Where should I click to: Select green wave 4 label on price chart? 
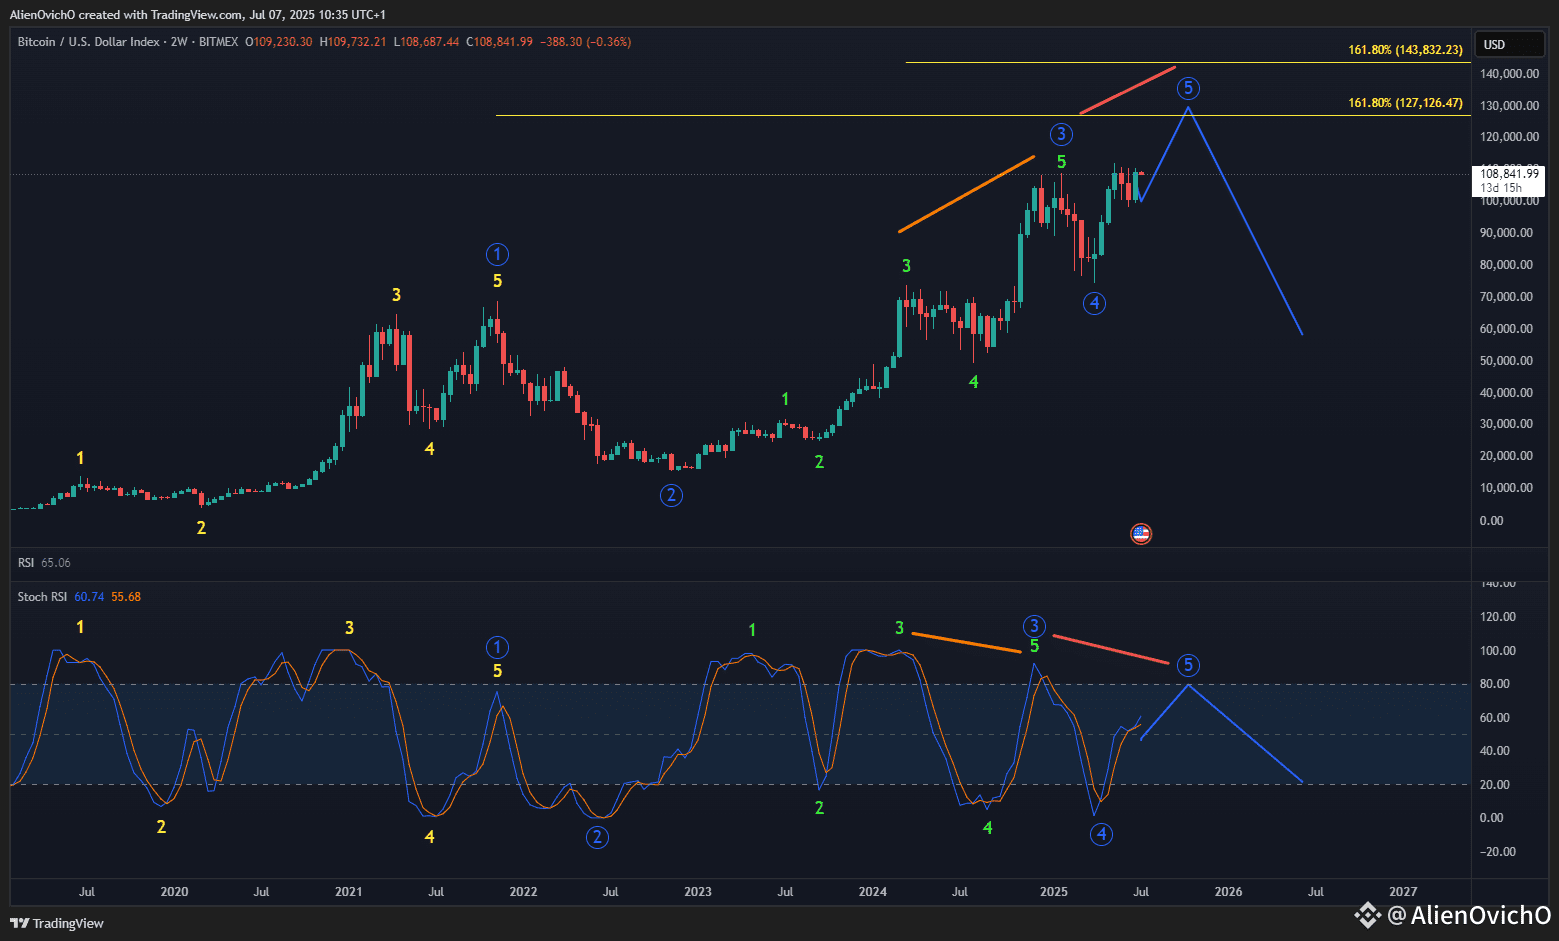tap(974, 382)
